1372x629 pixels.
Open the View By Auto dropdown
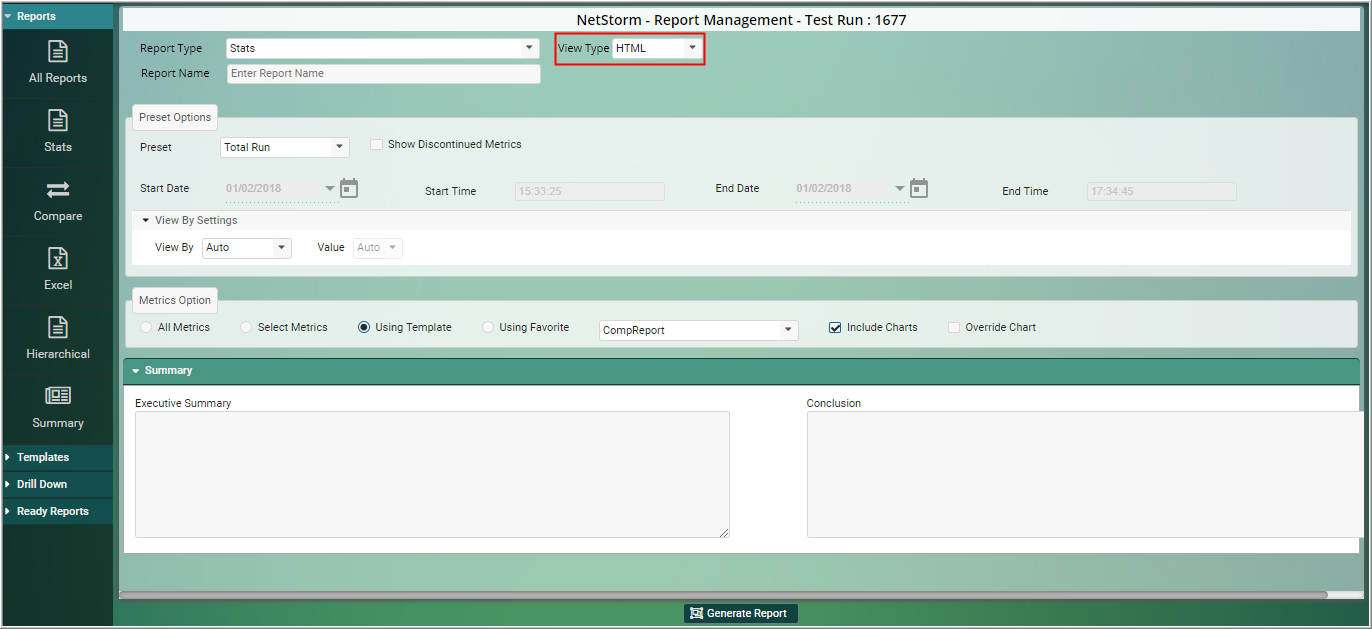(247, 248)
